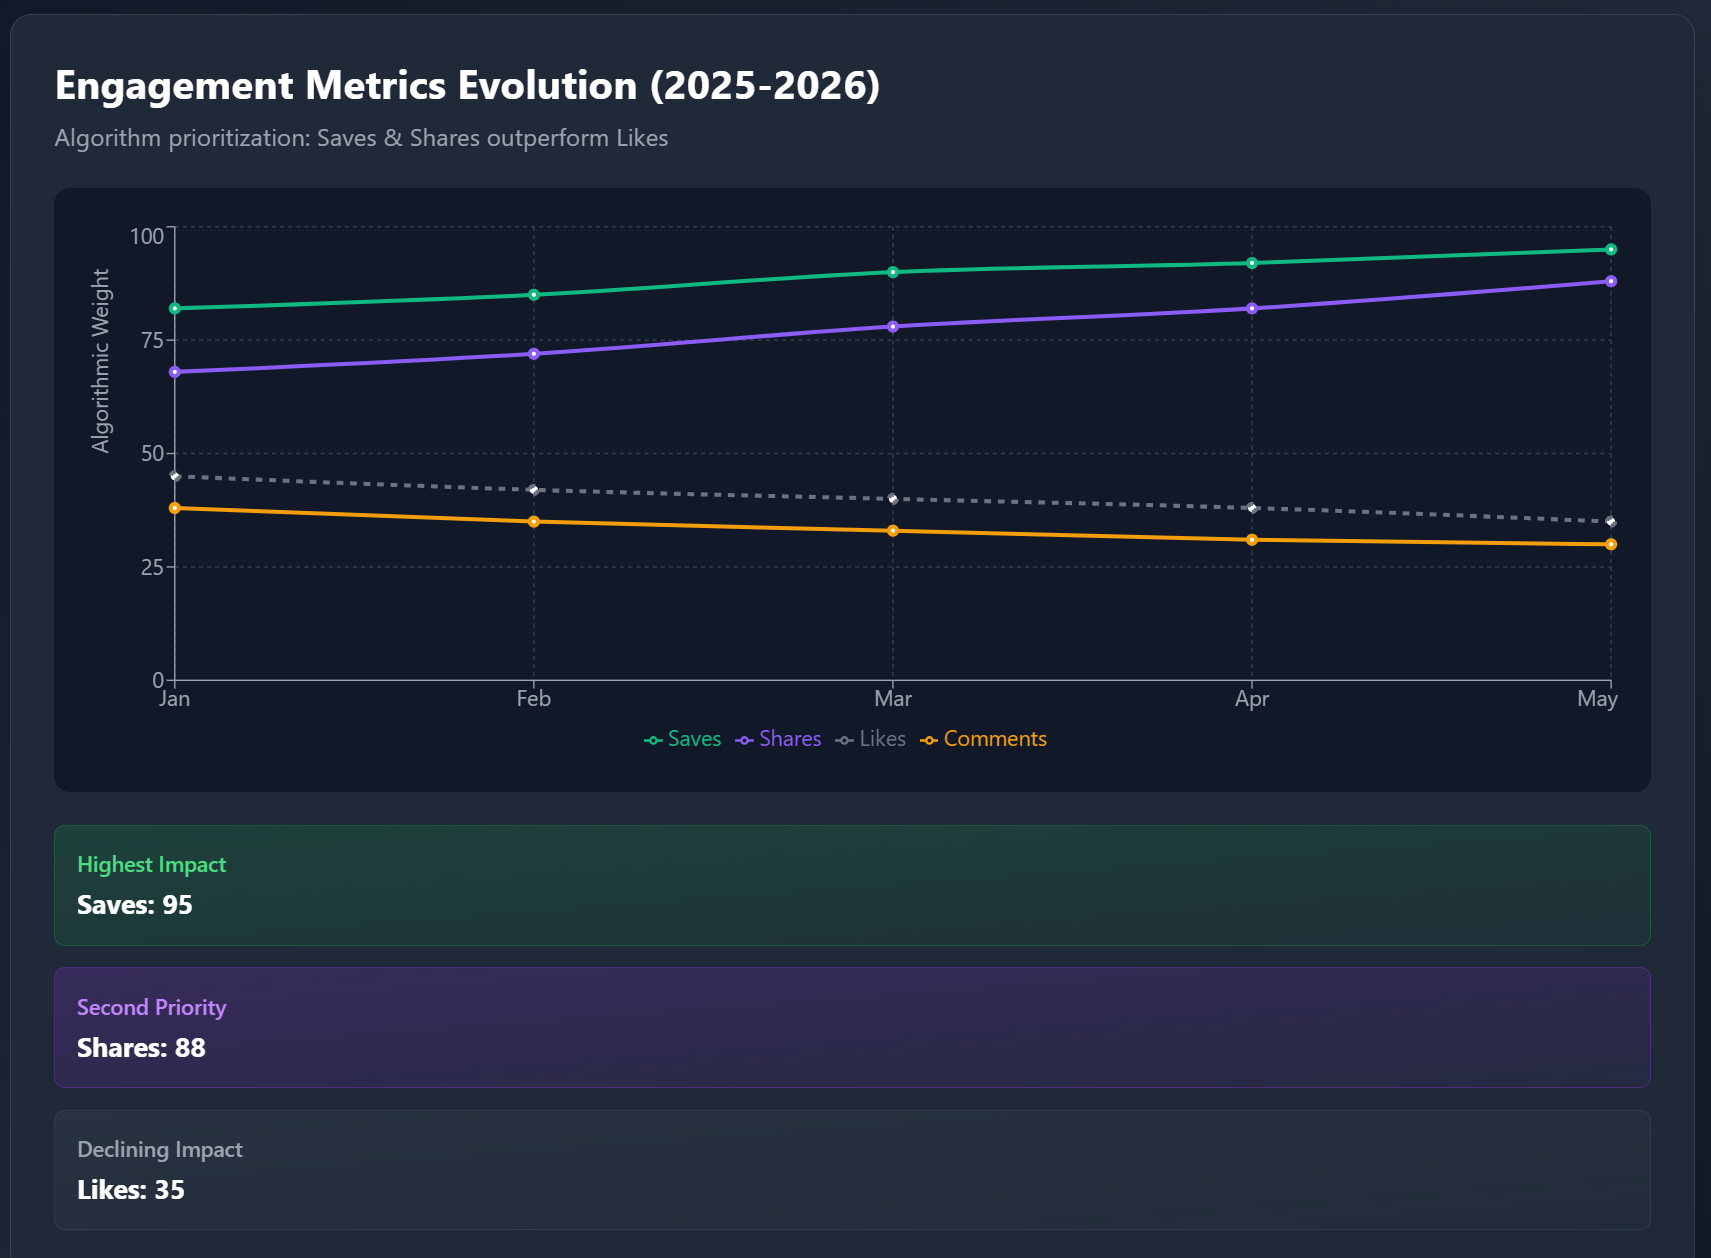Click the Shares data point for March
Image resolution: width=1711 pixels, height=1258 pixels.
pos(893,327)
